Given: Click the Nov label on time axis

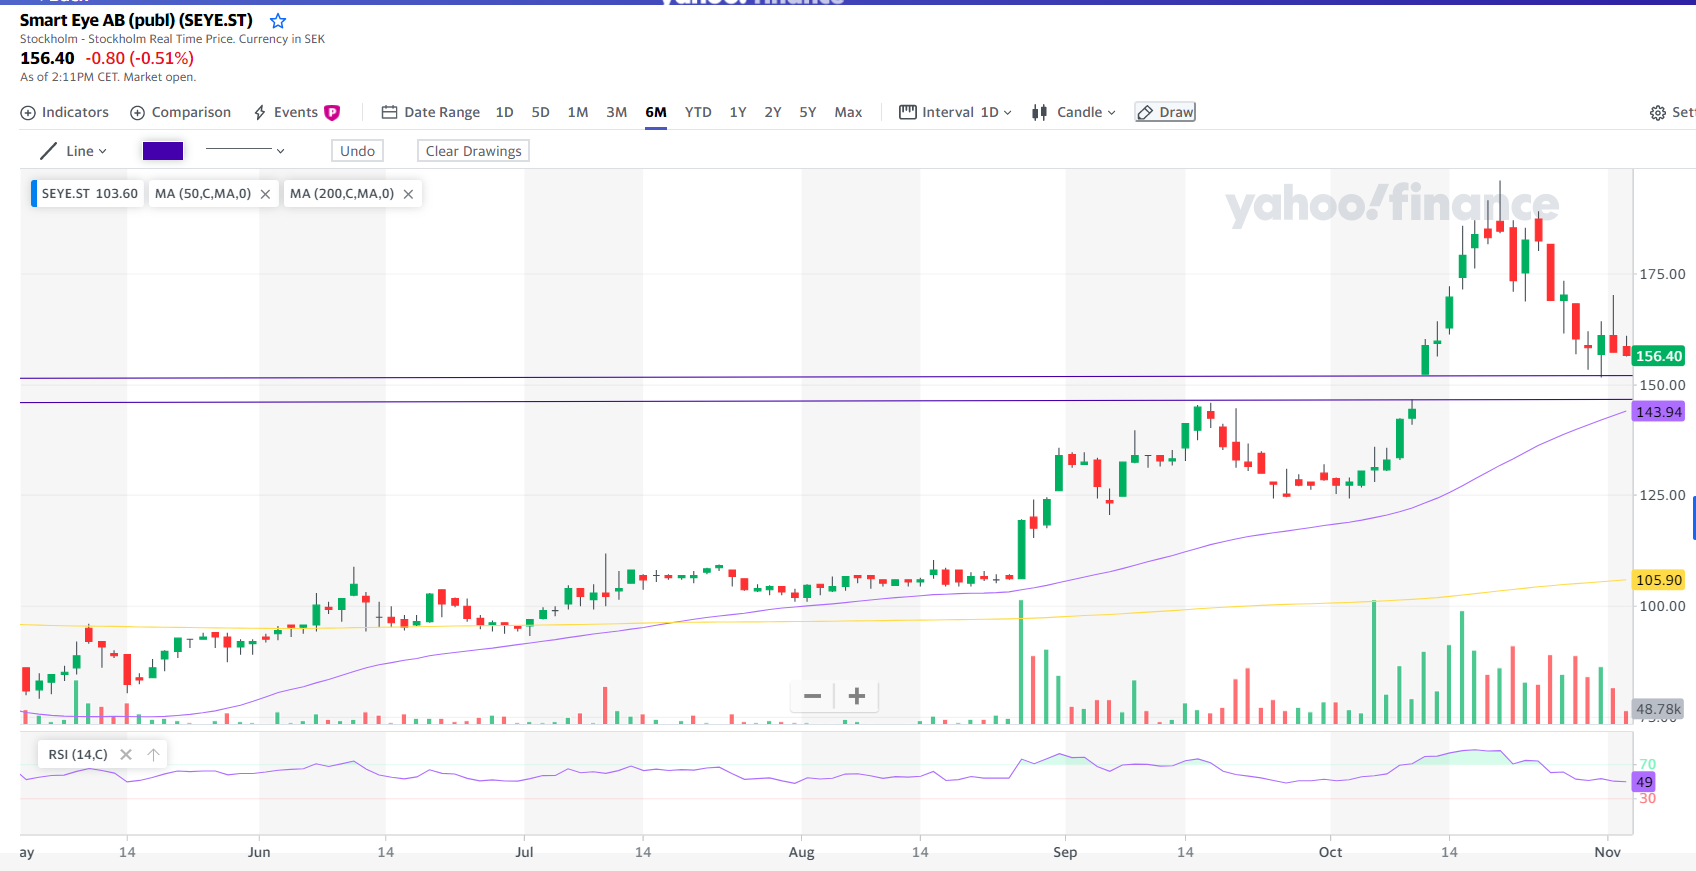Looking at the screenshot, I should tap(1607, 852).
